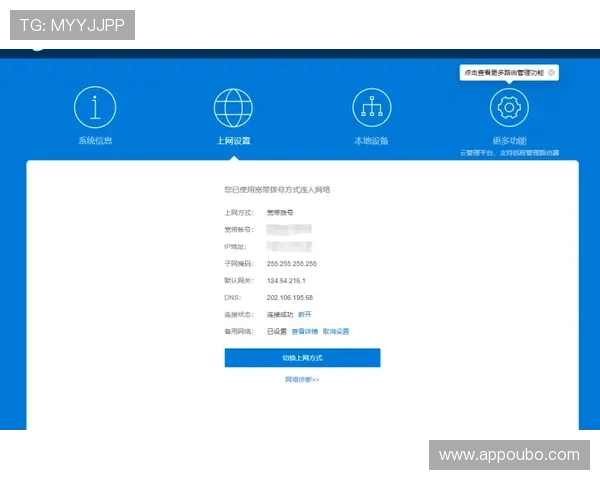Click the gateway value 124.64.216.1

(286, 281)
